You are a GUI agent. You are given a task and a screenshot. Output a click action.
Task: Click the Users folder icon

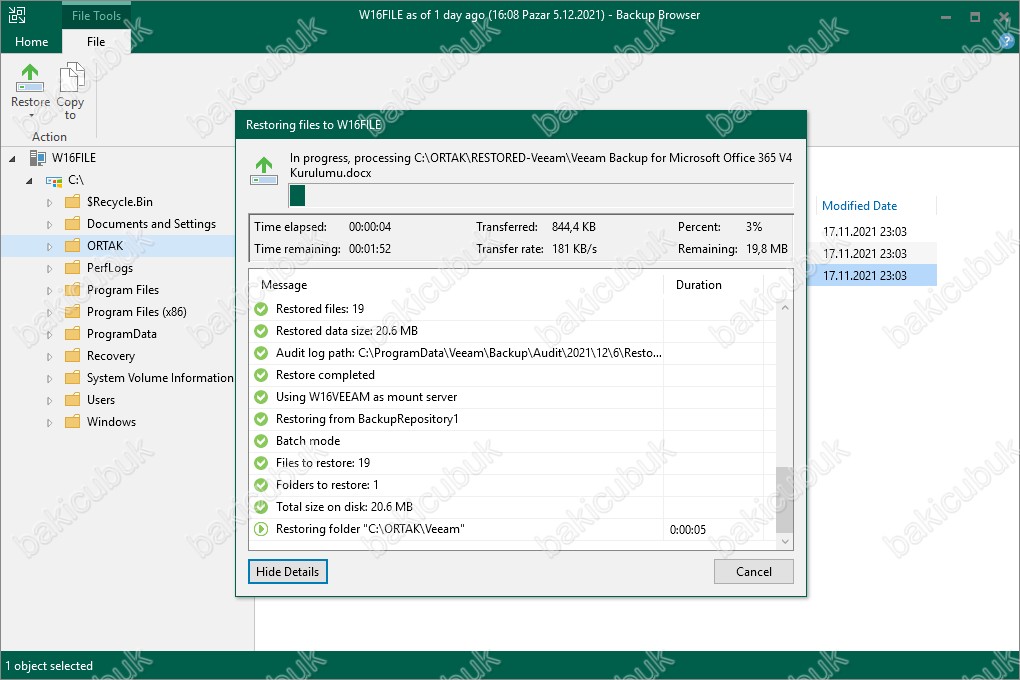tap(73, 400)
